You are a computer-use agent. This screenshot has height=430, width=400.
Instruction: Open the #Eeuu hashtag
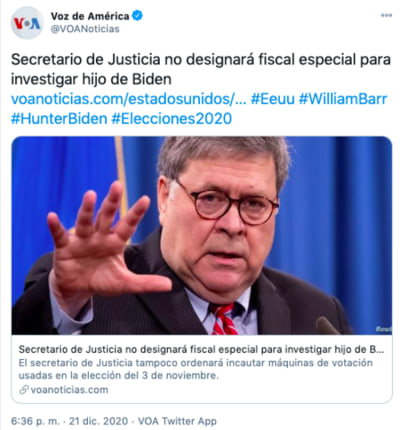pyautogui.click(x=273, y=99)
